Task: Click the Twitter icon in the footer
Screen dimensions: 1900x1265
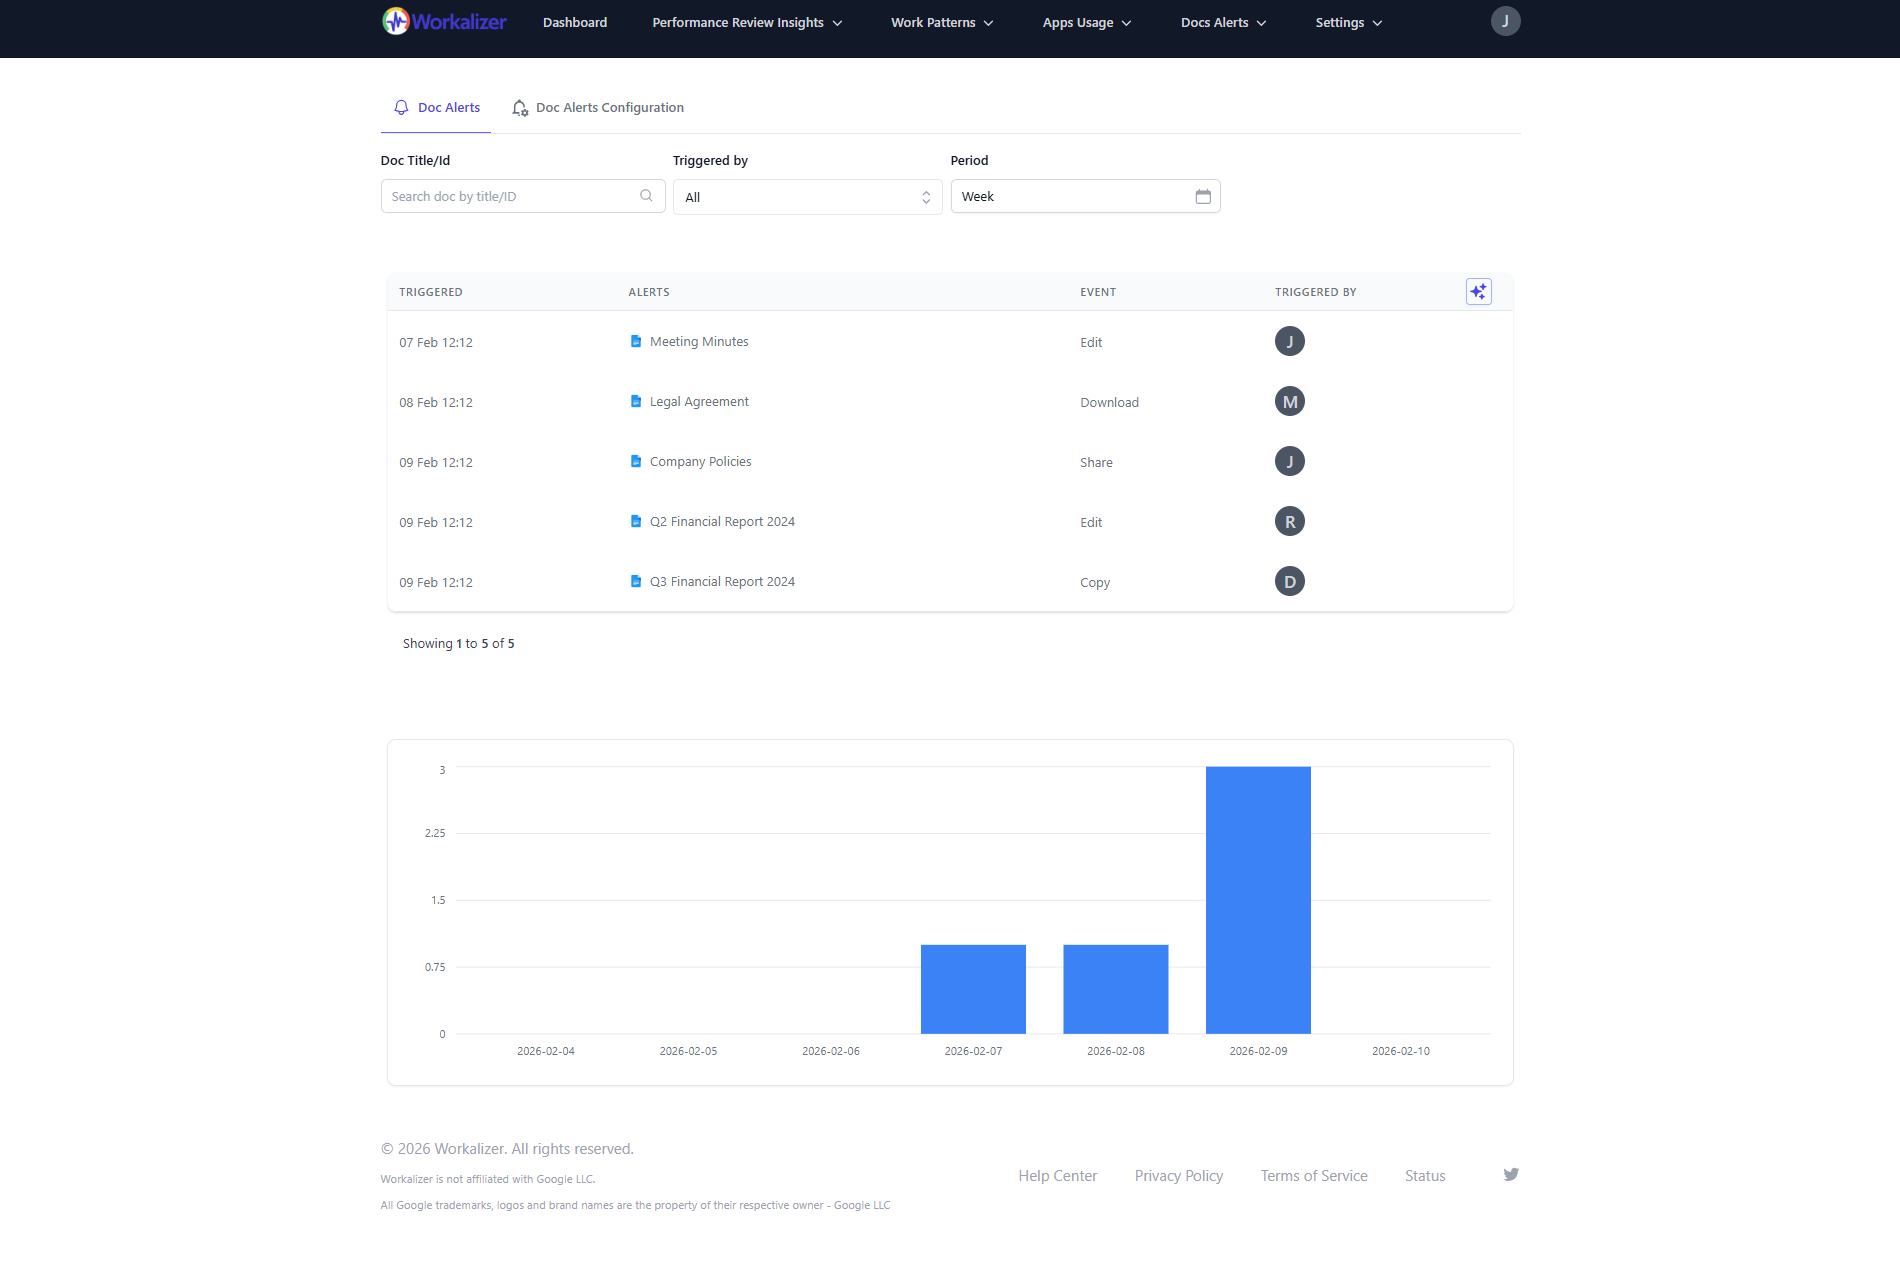Action: tap(1511, 1174)
